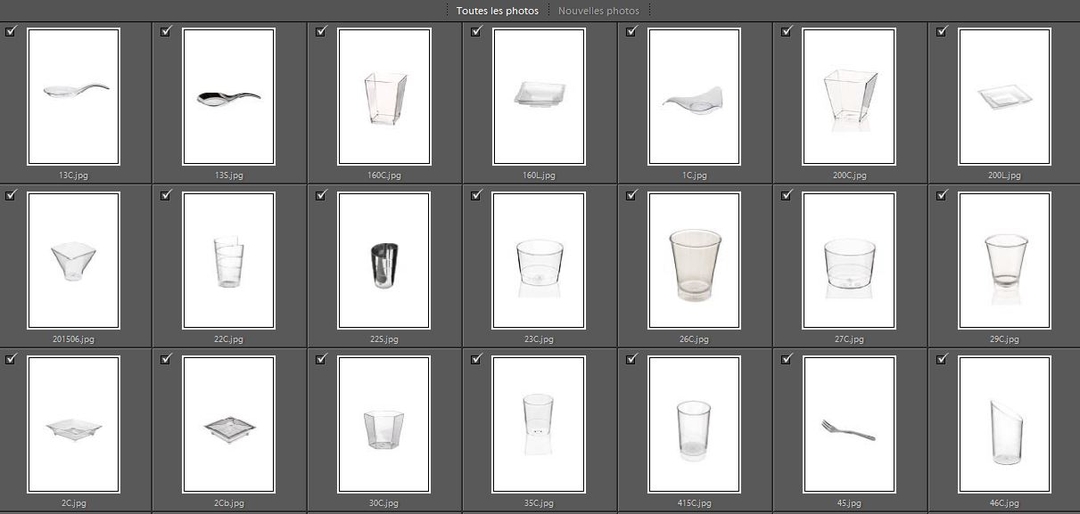
Task: Choose the 2Cb.jpg dark plate thumbnail
Action: pos(229,424)
